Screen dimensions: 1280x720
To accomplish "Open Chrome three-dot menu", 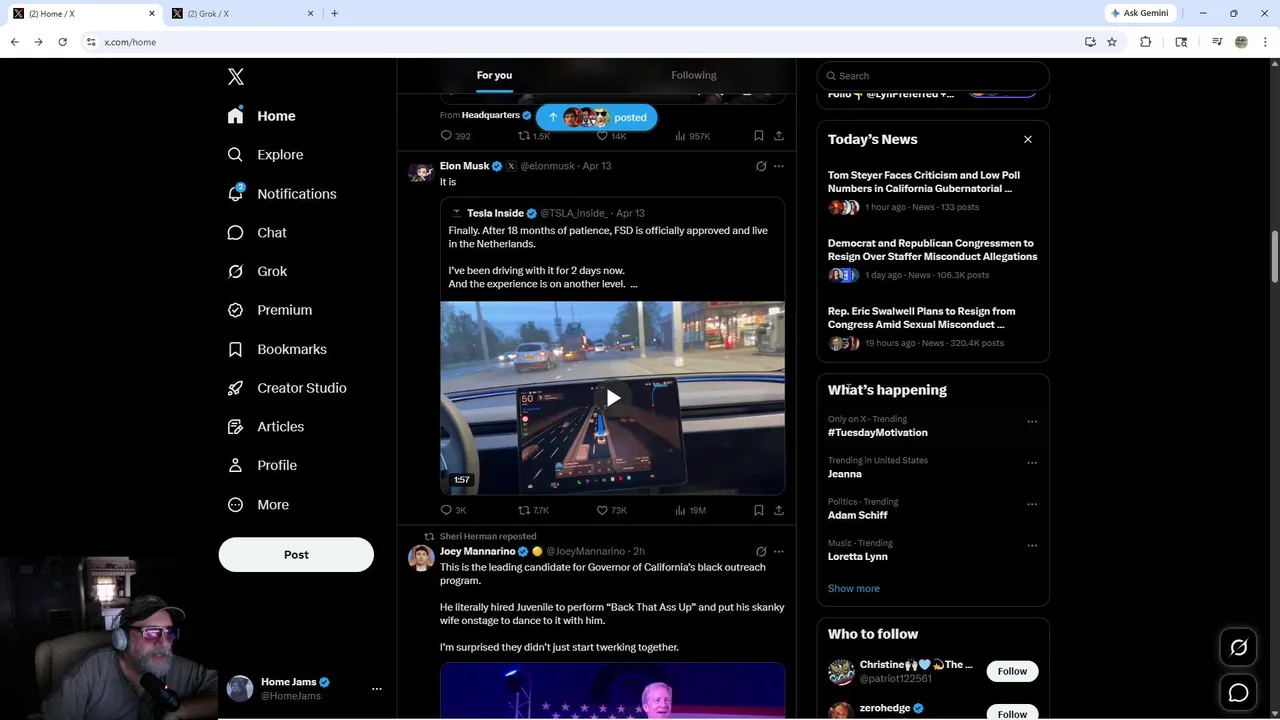I will [1266, 42].
